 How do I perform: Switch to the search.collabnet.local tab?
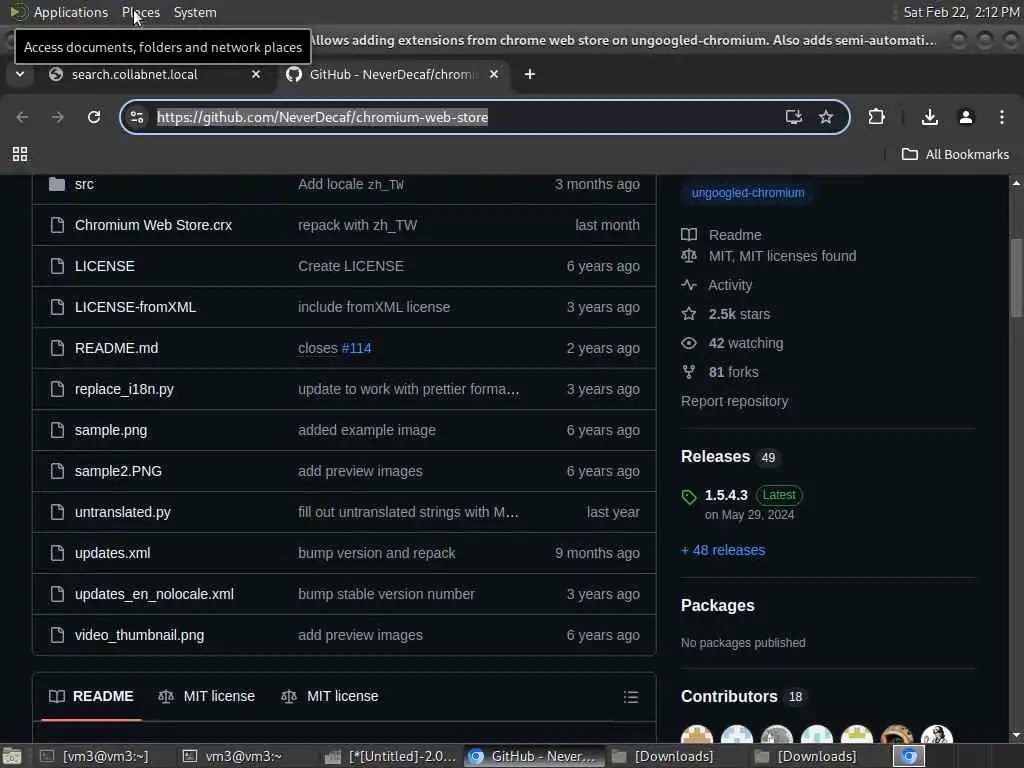(135, 74)
